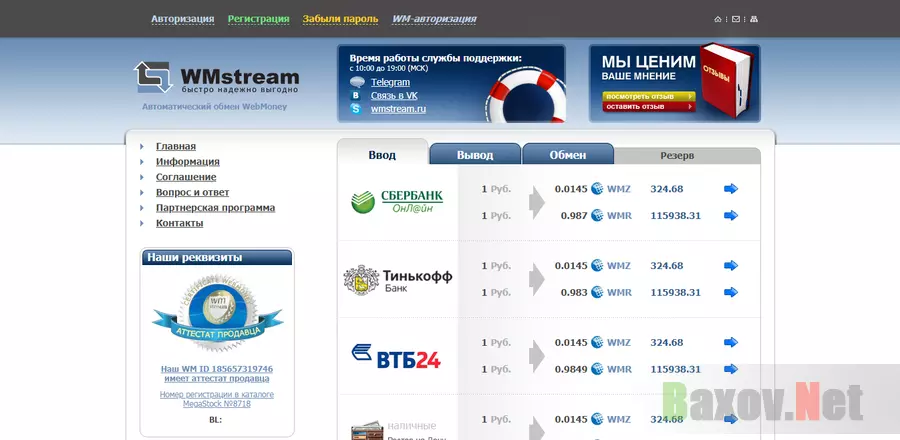This screenshot has height=440, width=900.
Task: Click the lifebuoy image in the support banner
Action: point(525,96)
